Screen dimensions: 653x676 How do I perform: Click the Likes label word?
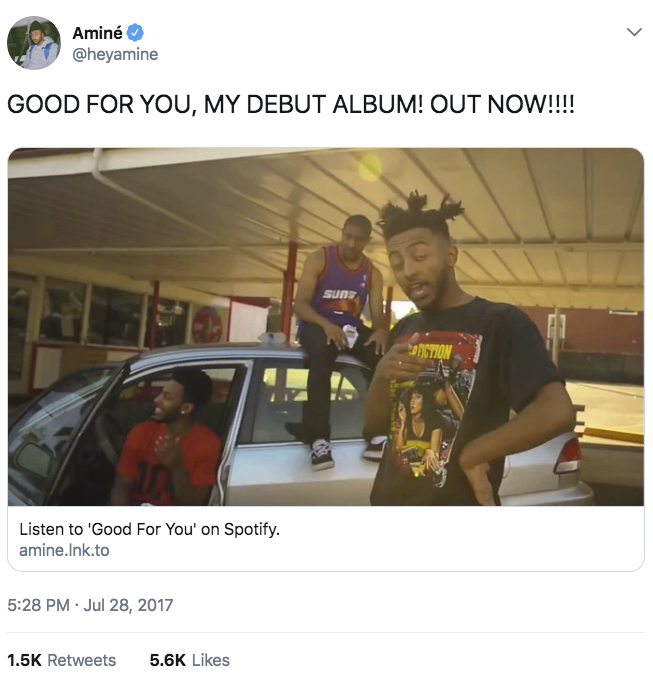(x=211, y=660)
